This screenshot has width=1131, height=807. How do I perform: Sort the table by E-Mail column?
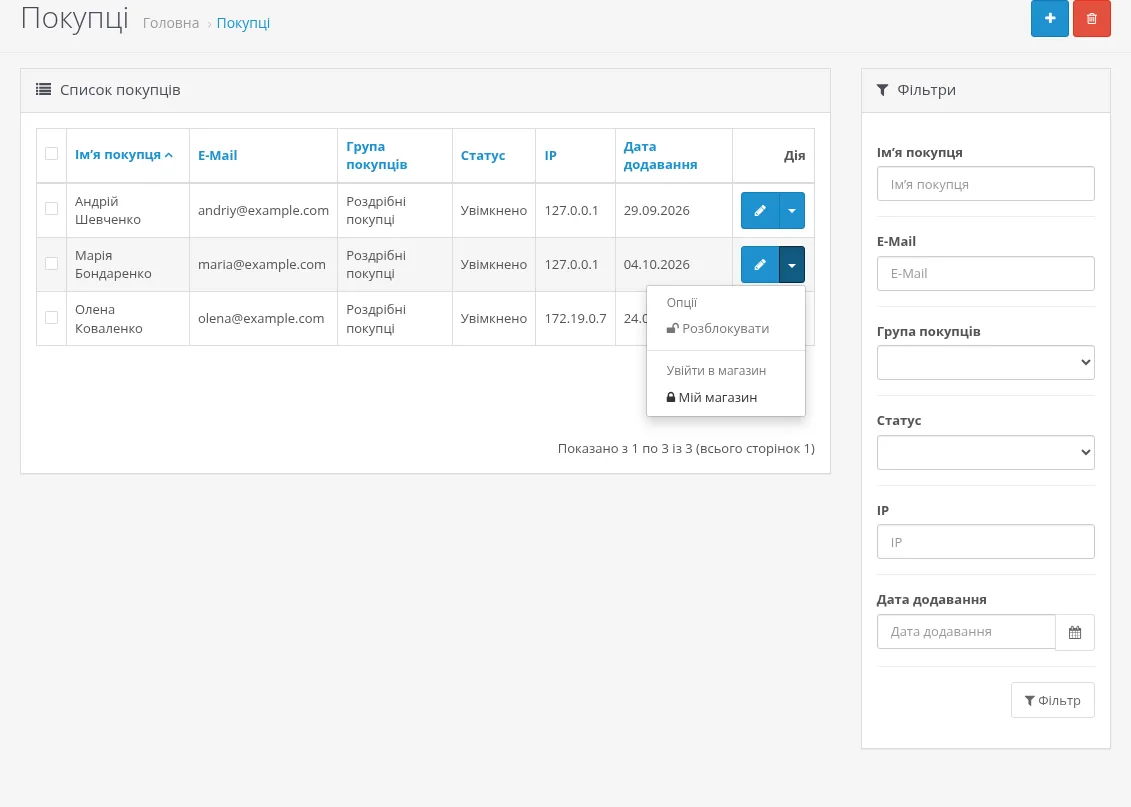217,155
